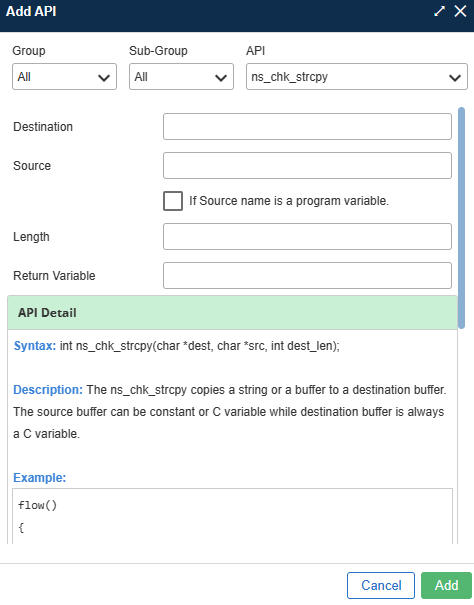The image size is (474, 605).
Task: Click the Group dropdown chevron arrow
Action: click(104, 78)
